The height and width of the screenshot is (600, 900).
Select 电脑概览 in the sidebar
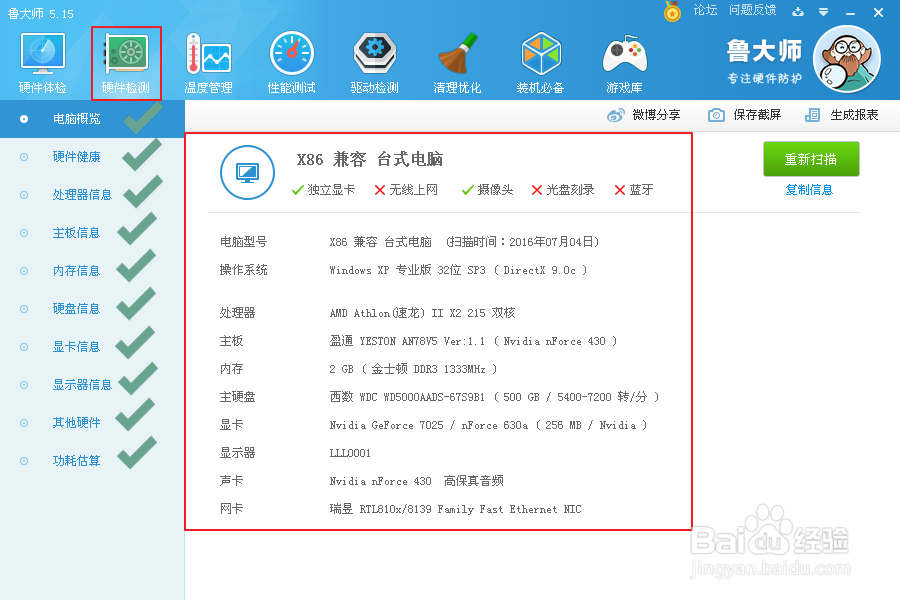click(92, 119)
